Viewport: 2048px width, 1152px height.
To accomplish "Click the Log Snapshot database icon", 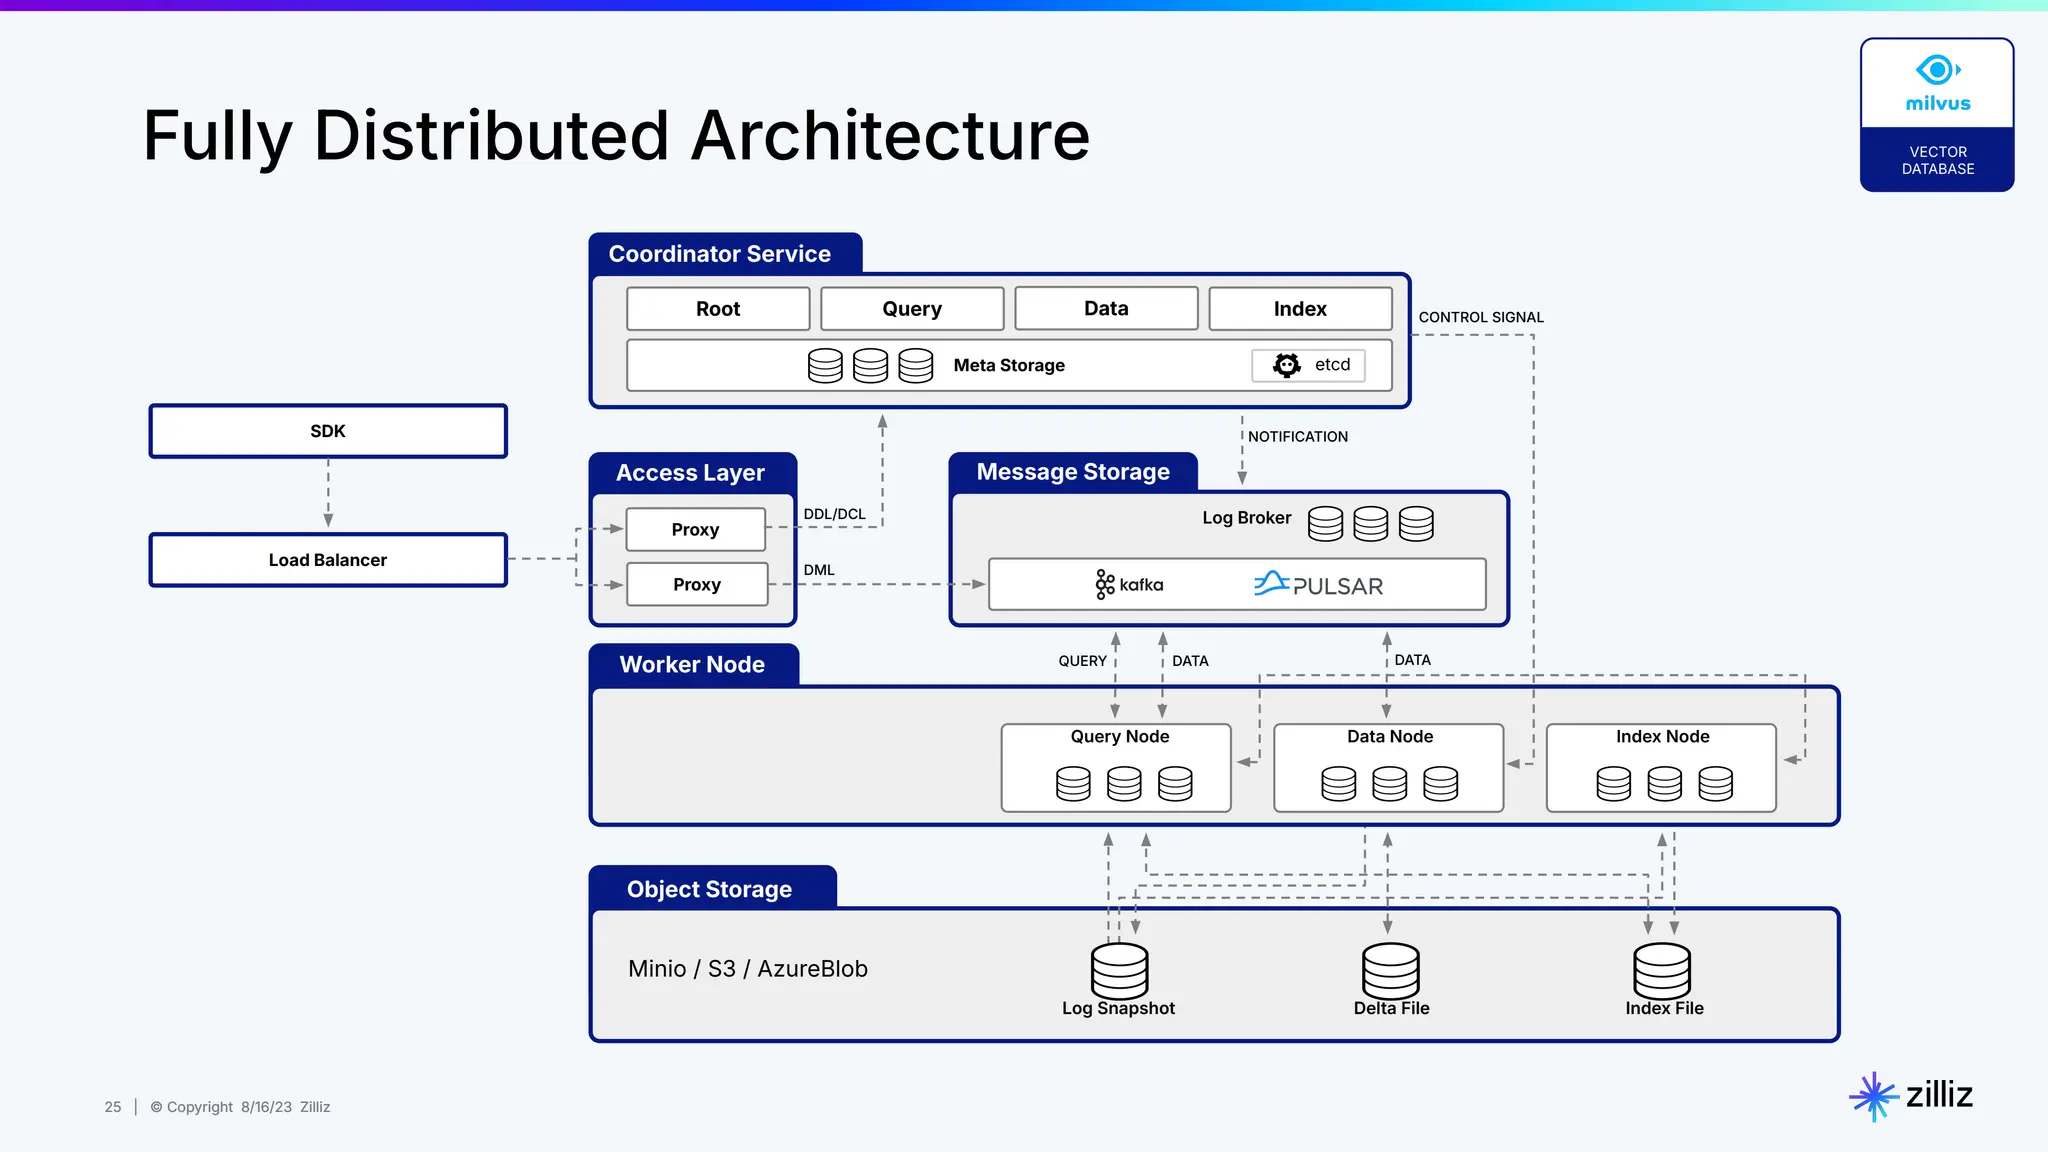I will (x=1119, y=970).
